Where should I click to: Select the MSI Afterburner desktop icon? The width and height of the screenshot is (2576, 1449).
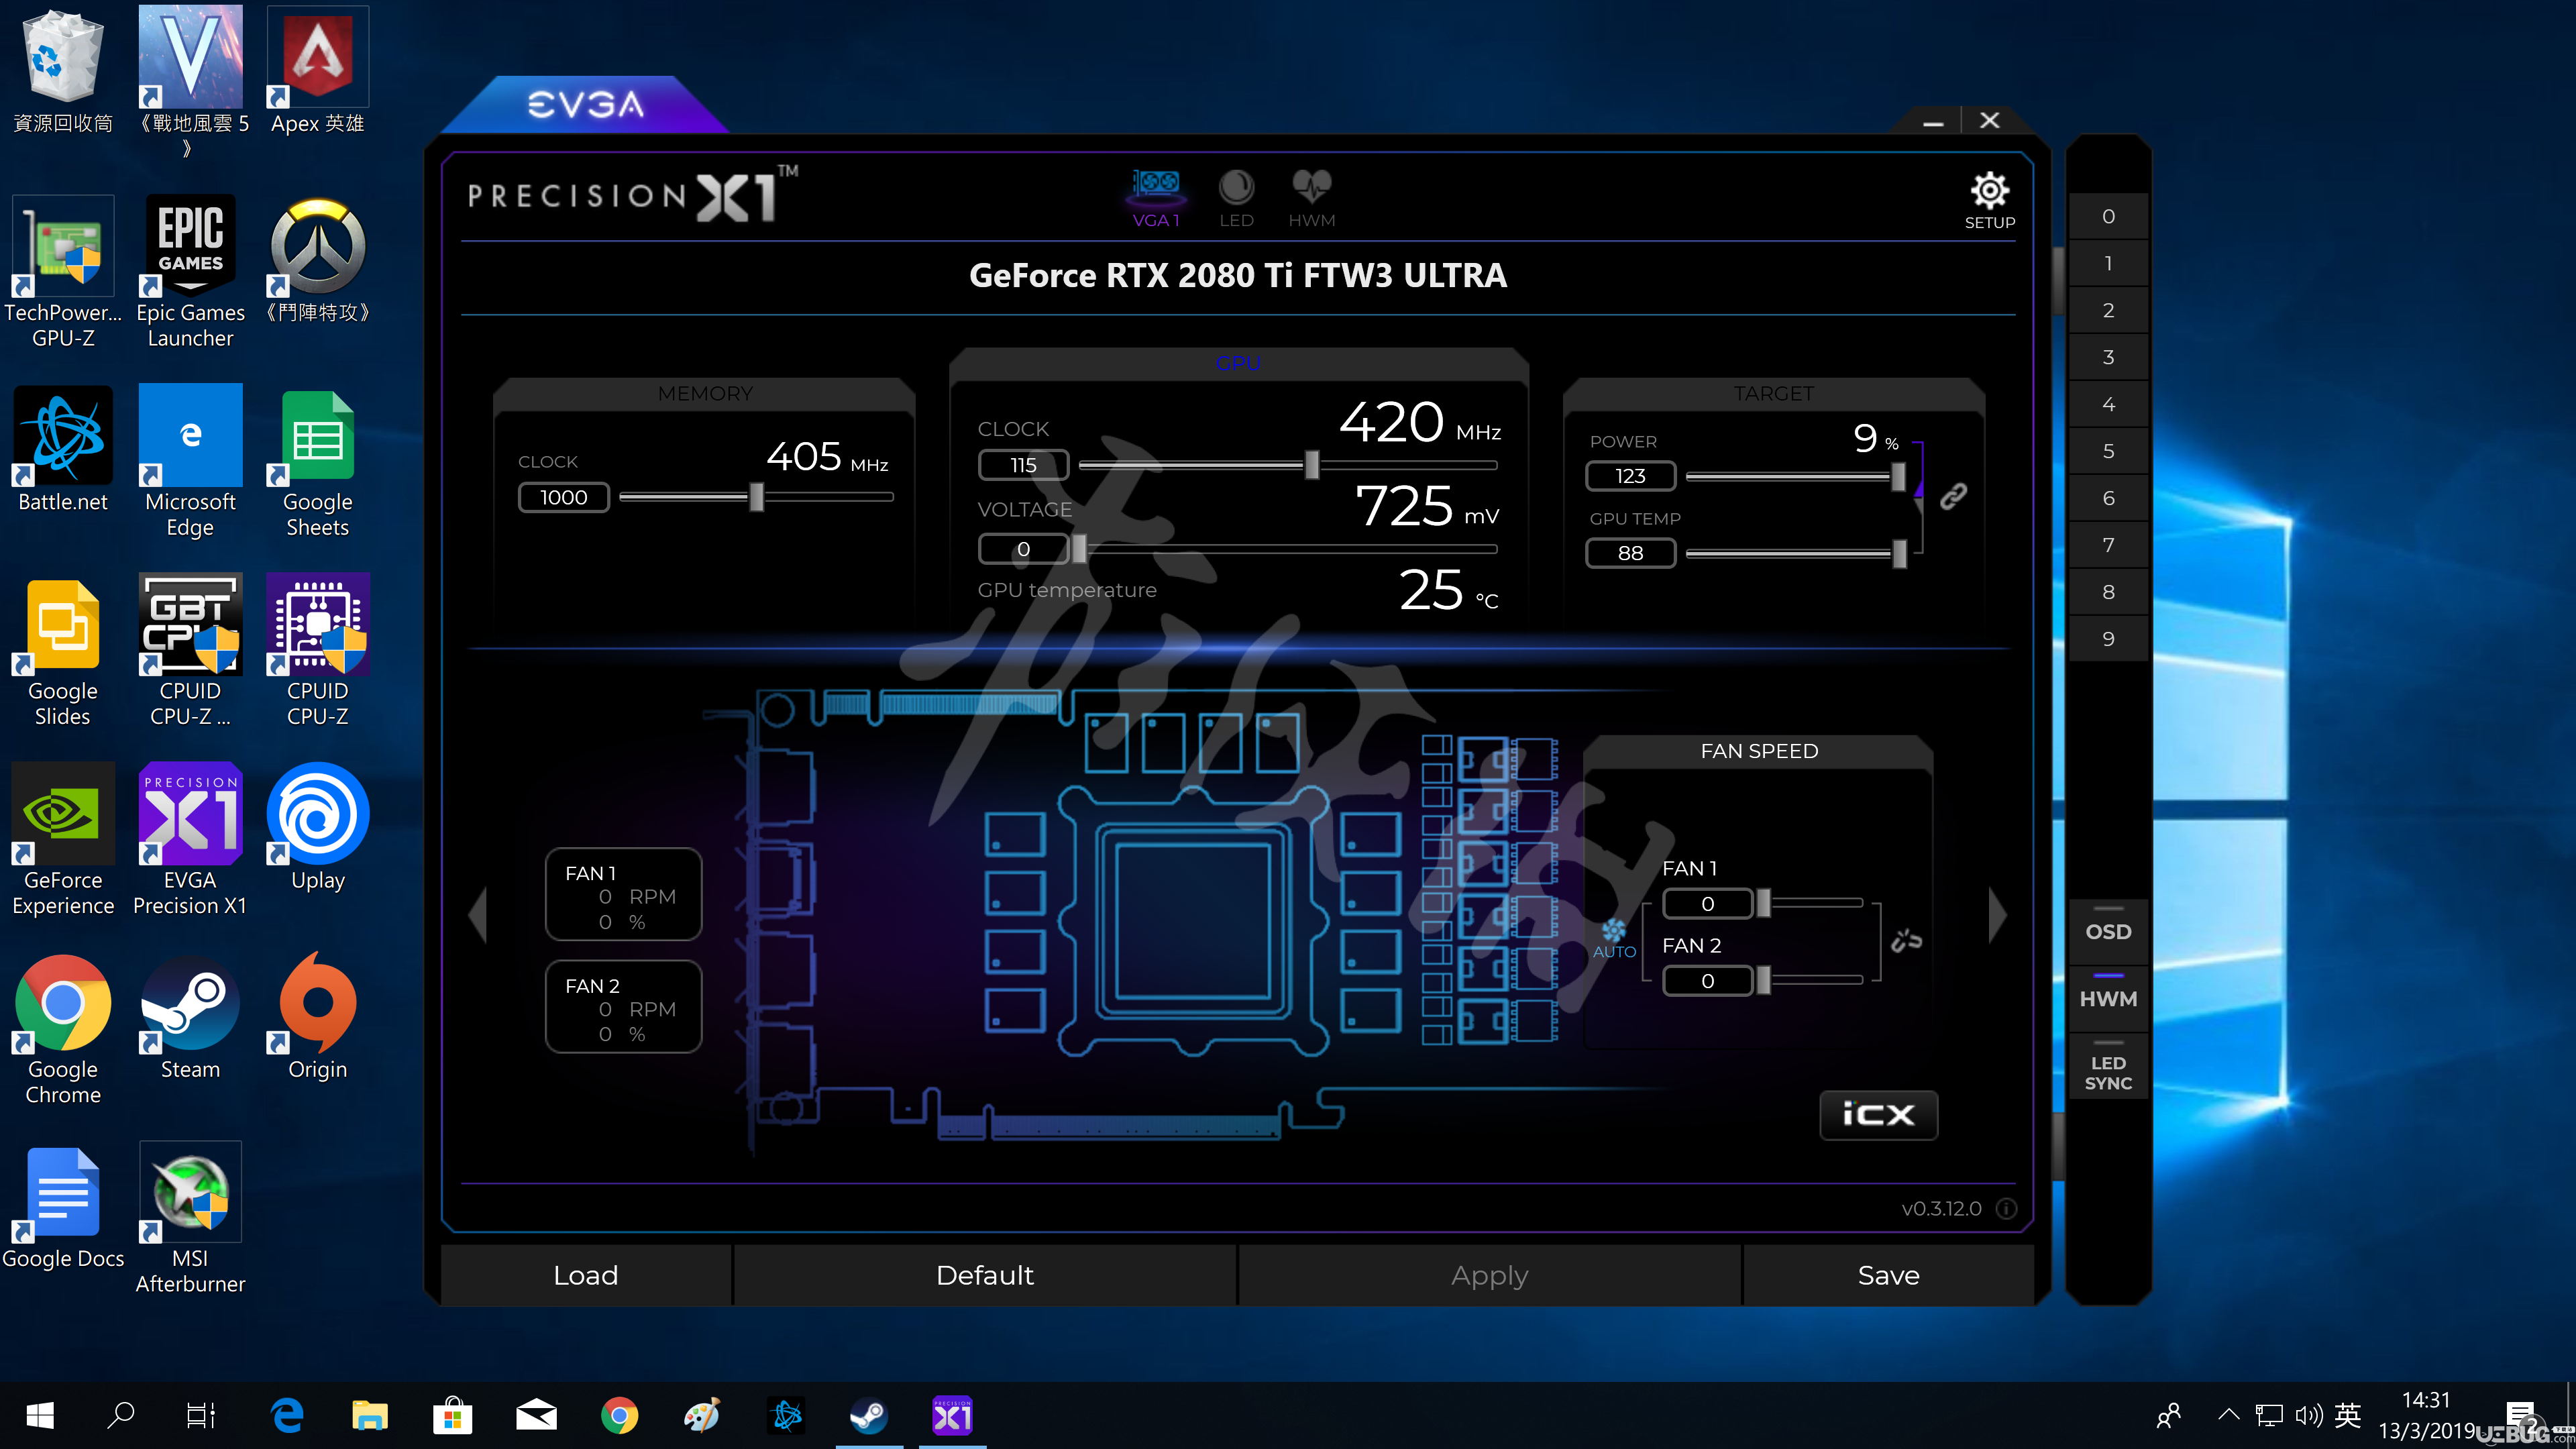[190, 1218]
